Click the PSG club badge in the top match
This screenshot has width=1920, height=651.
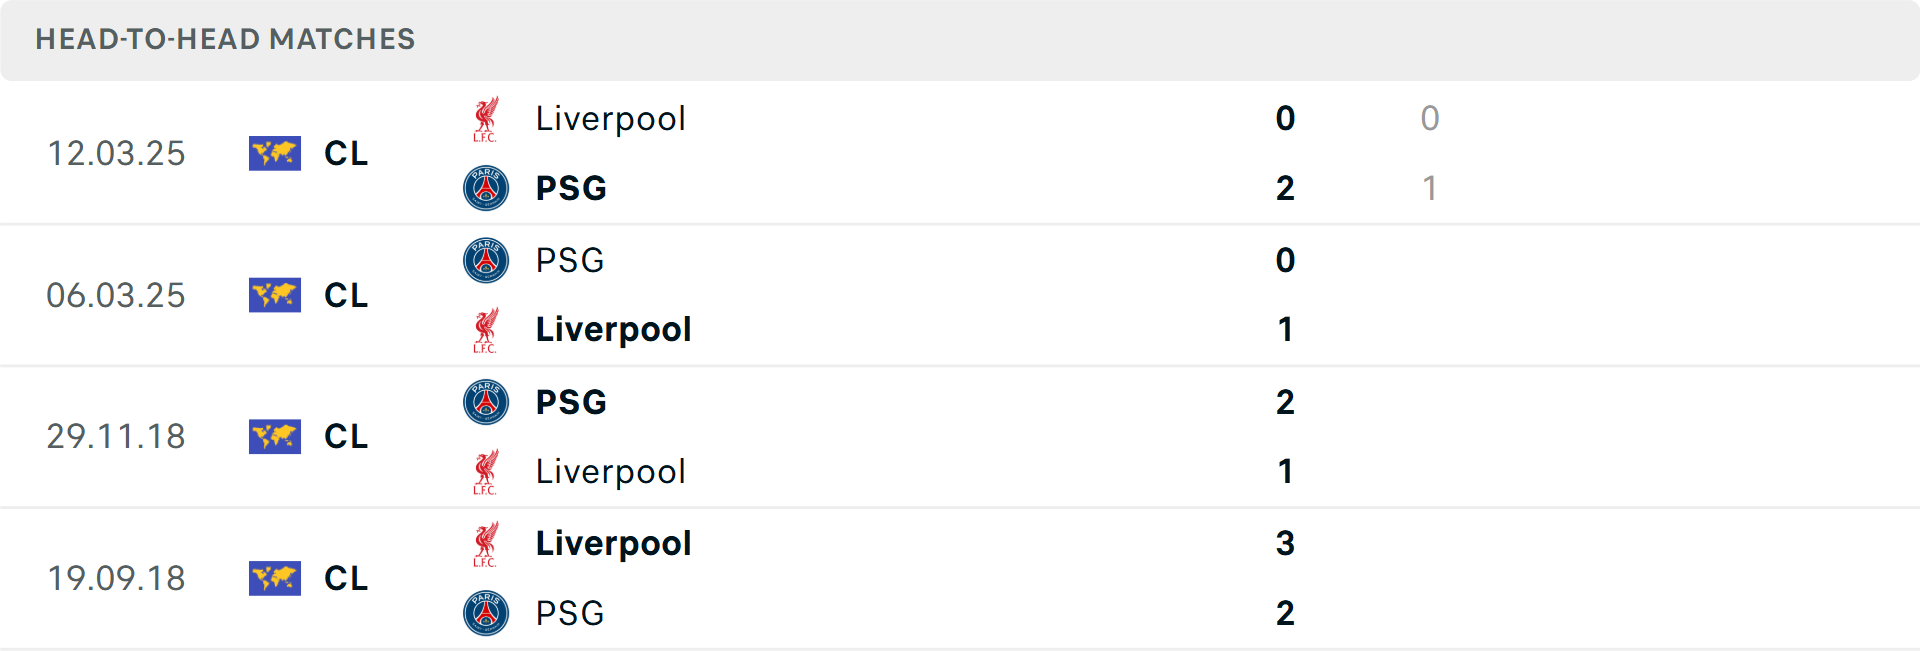pyautogui.click(x=487, y=187)
